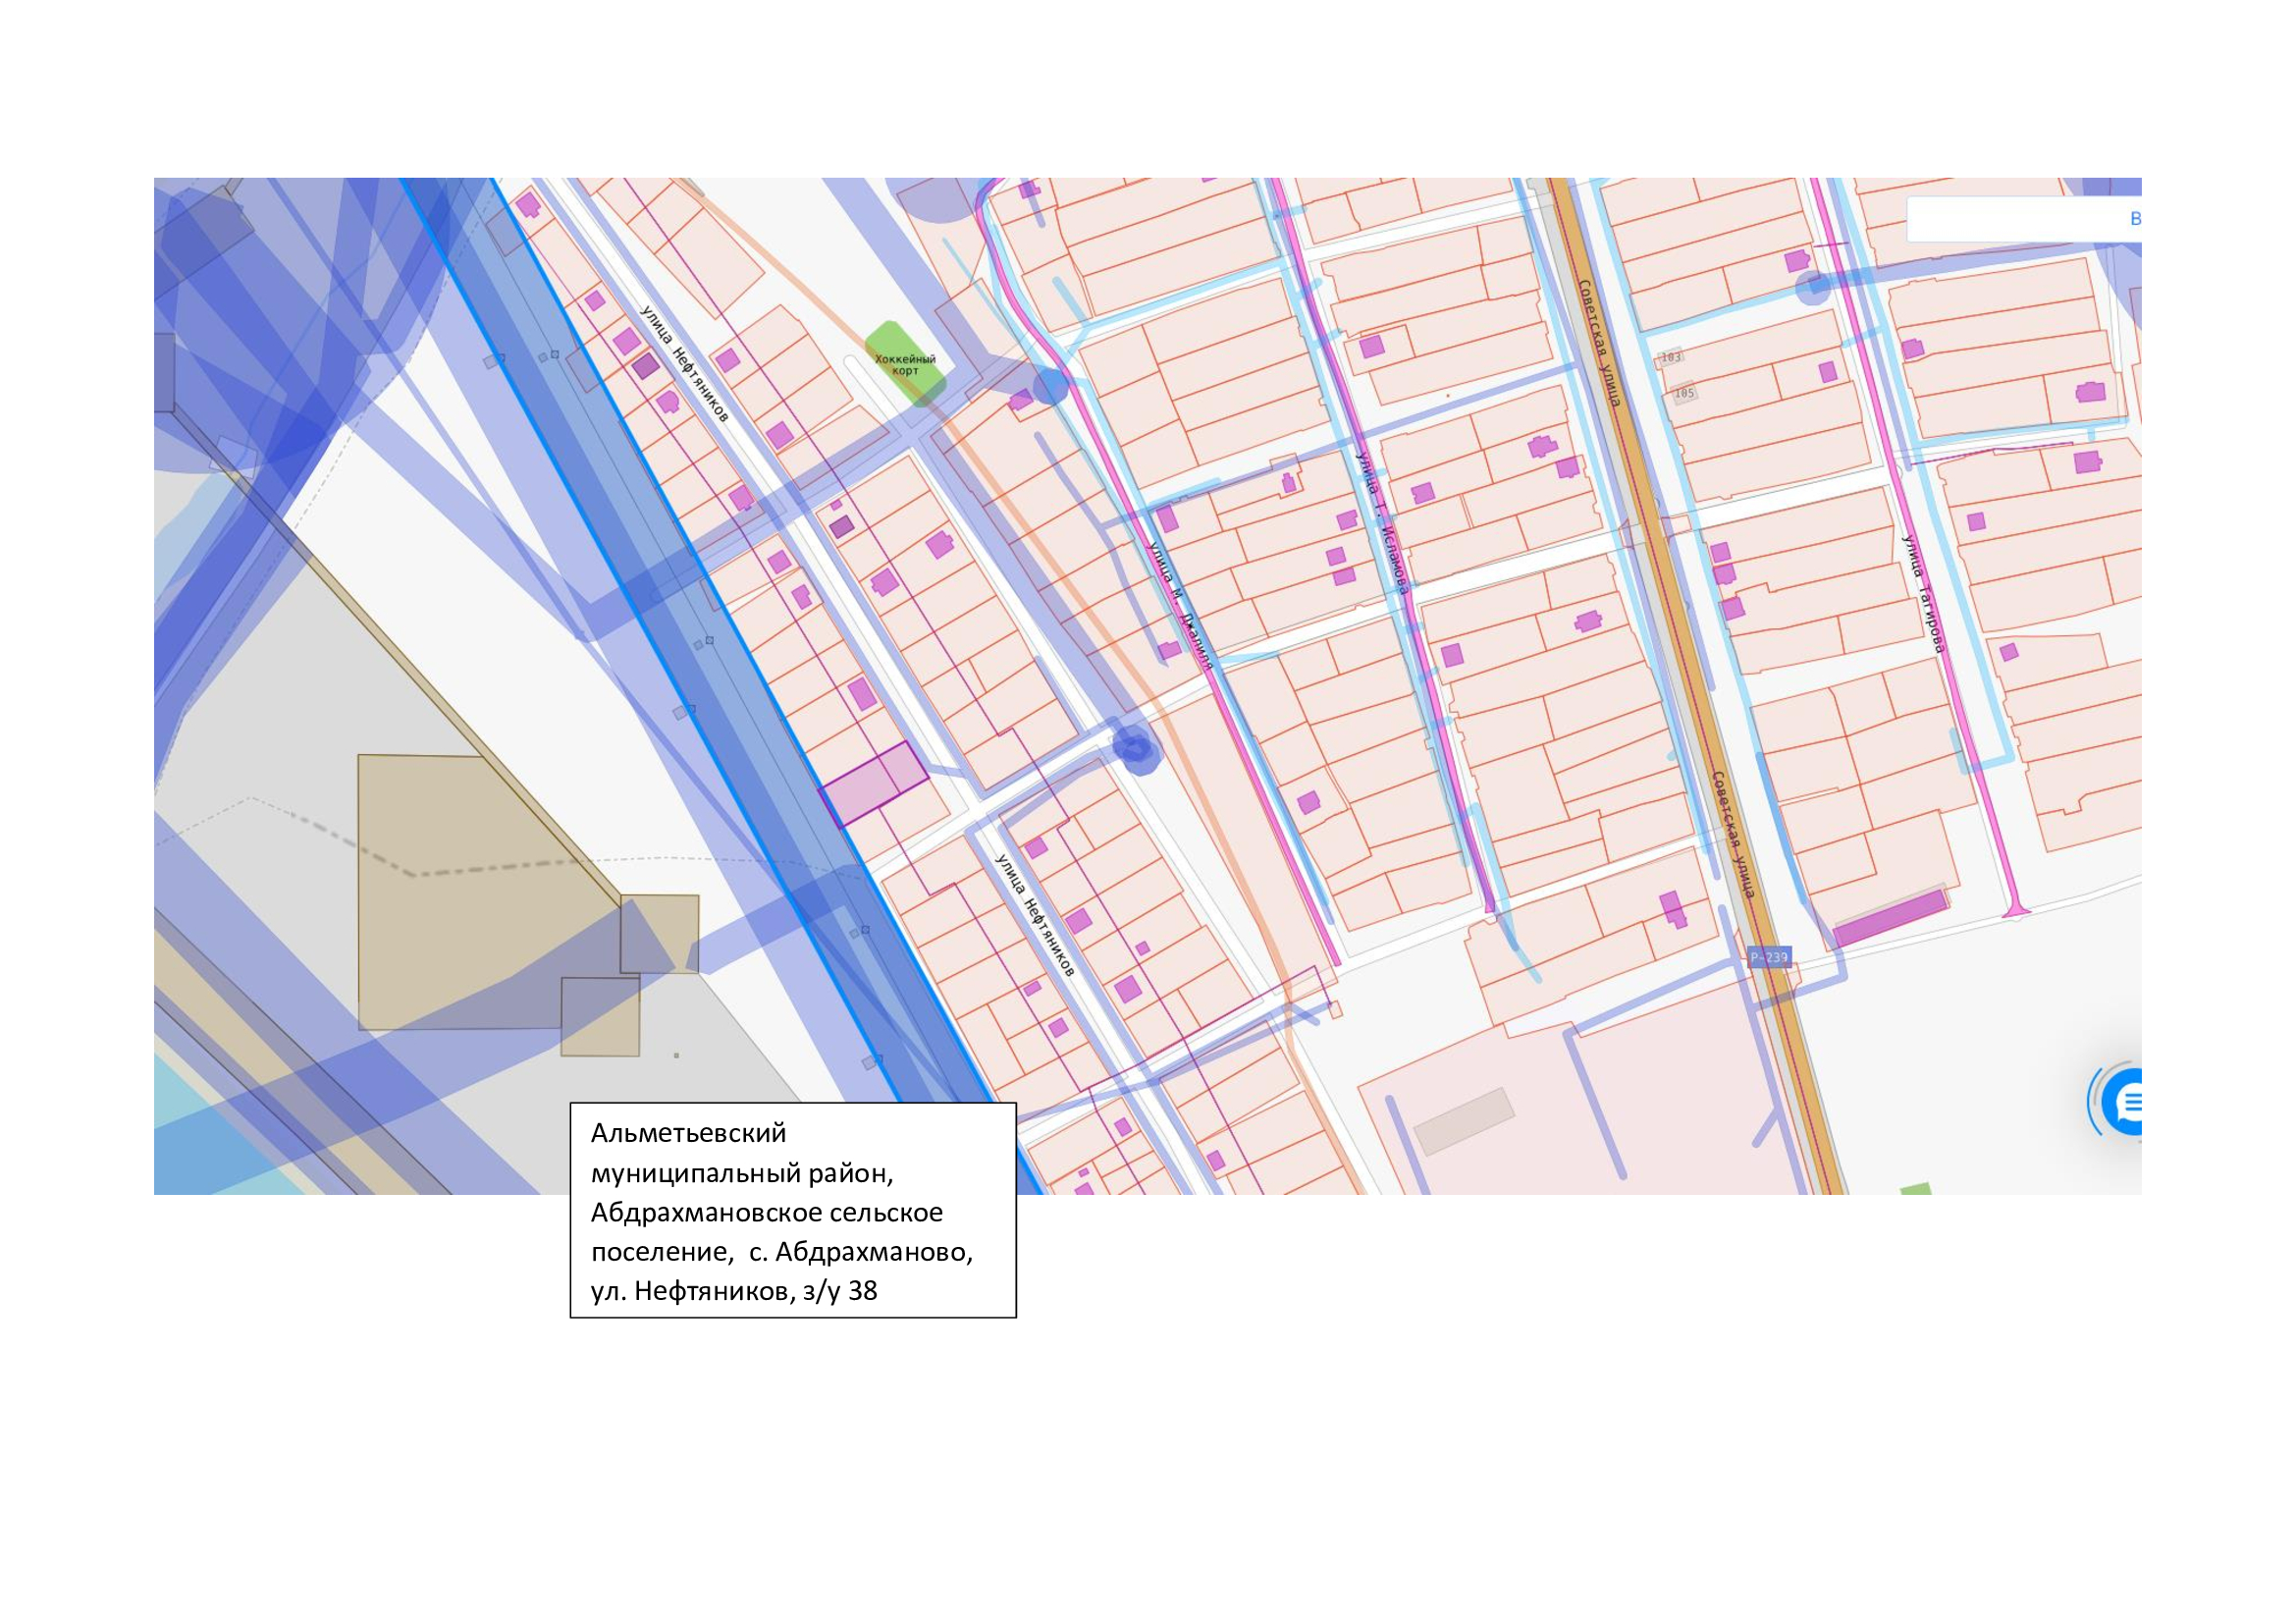Click the Советская улица label above the Р-239 shield
The height and width of the screenshot is (1624, 2296).
[1733, 834]
